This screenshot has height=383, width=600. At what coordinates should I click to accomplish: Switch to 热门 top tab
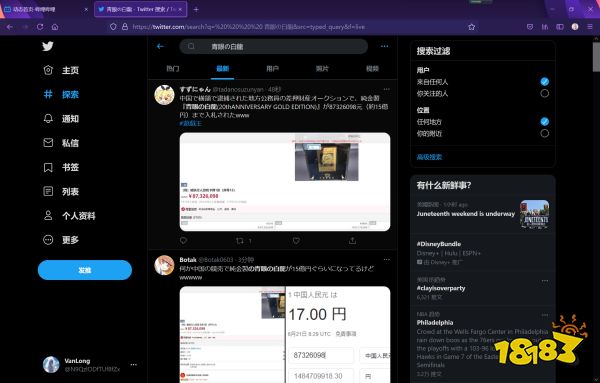click(x=173, y=68)
